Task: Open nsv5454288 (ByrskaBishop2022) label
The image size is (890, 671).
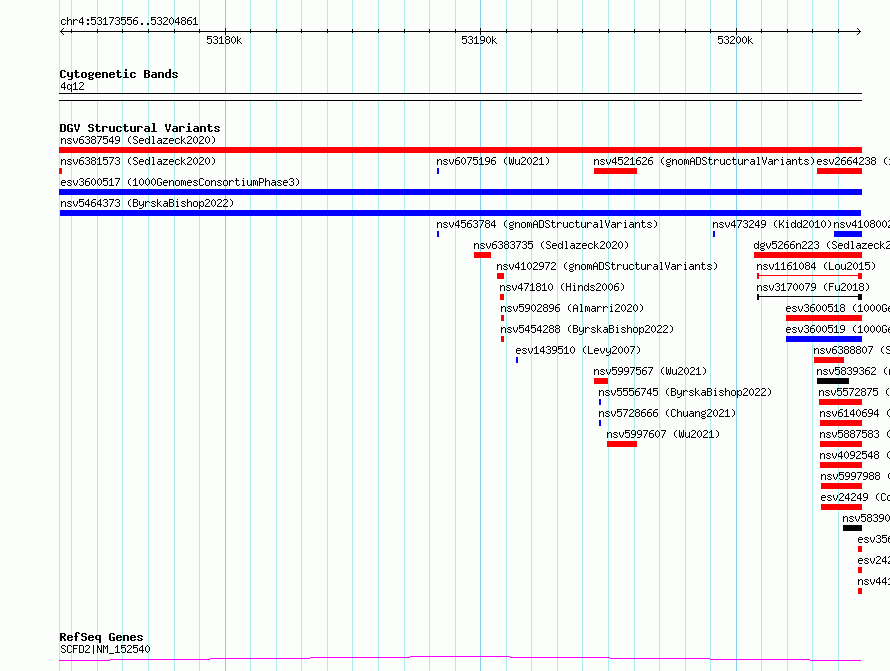Action: click(x=587, y=329)
